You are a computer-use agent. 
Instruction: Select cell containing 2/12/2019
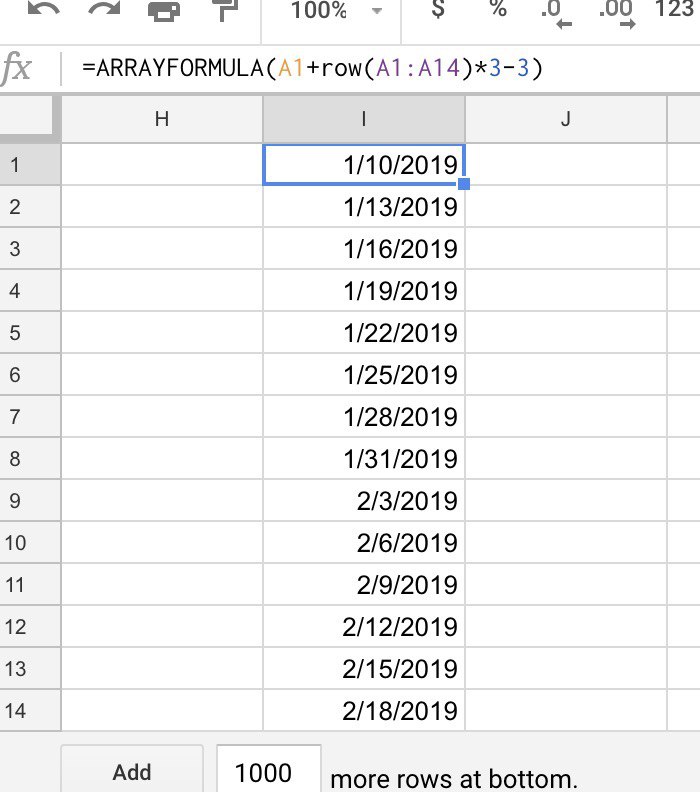click(364, 626)
